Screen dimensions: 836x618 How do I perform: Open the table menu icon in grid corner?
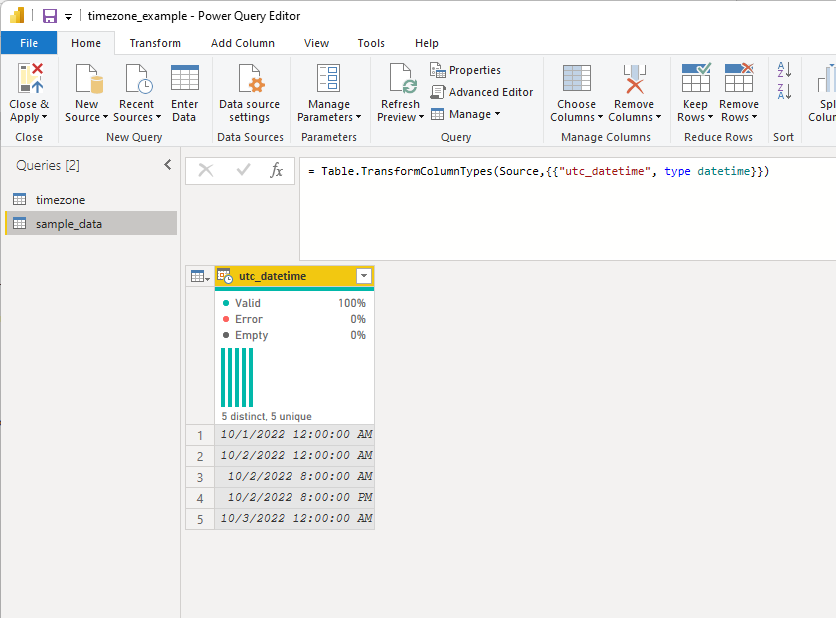200,276
